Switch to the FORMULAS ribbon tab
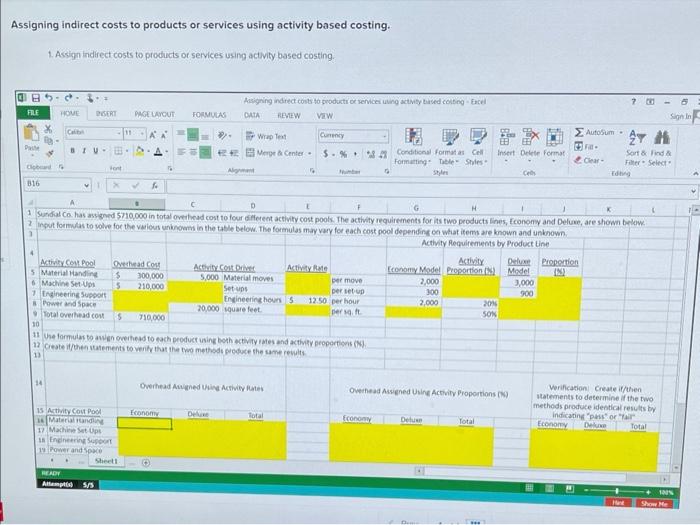Image resolution: width=700 pixels, height=525 pixels. 209,115
